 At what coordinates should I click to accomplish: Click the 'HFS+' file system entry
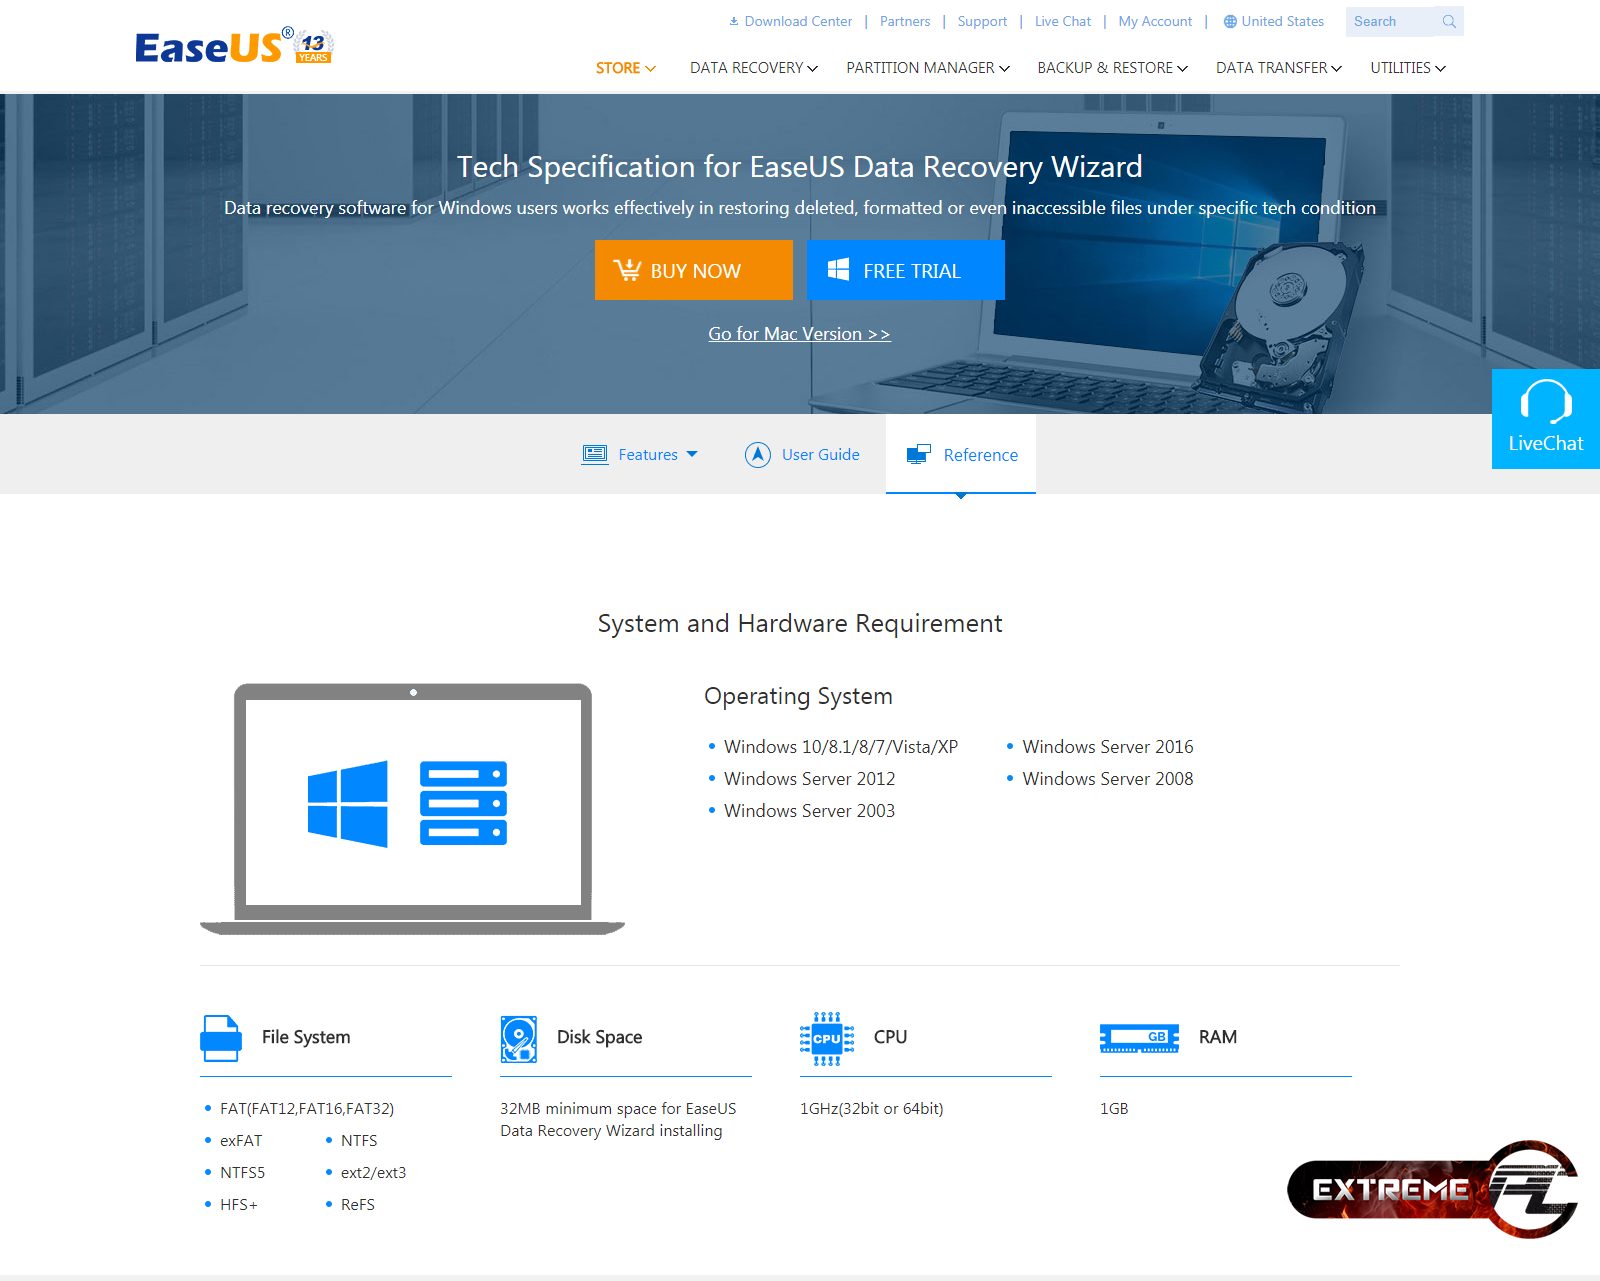(239, 1205)
